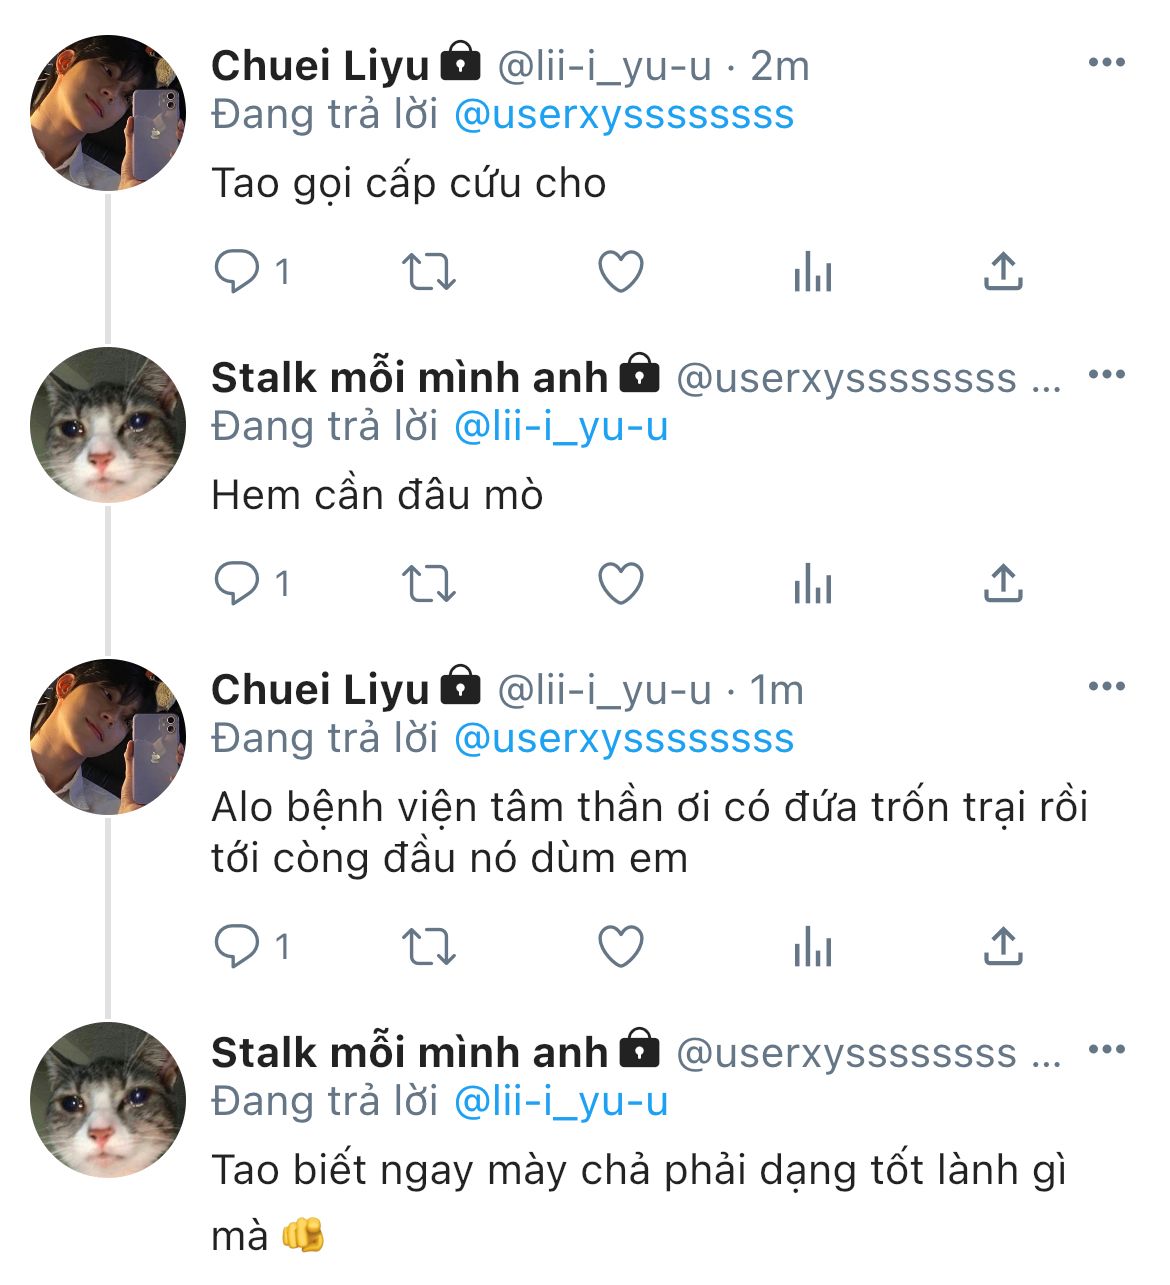Reply to the "Tao gọi cấp cứu cho" tweet
1170x1285 pixels.
(237, 271)
